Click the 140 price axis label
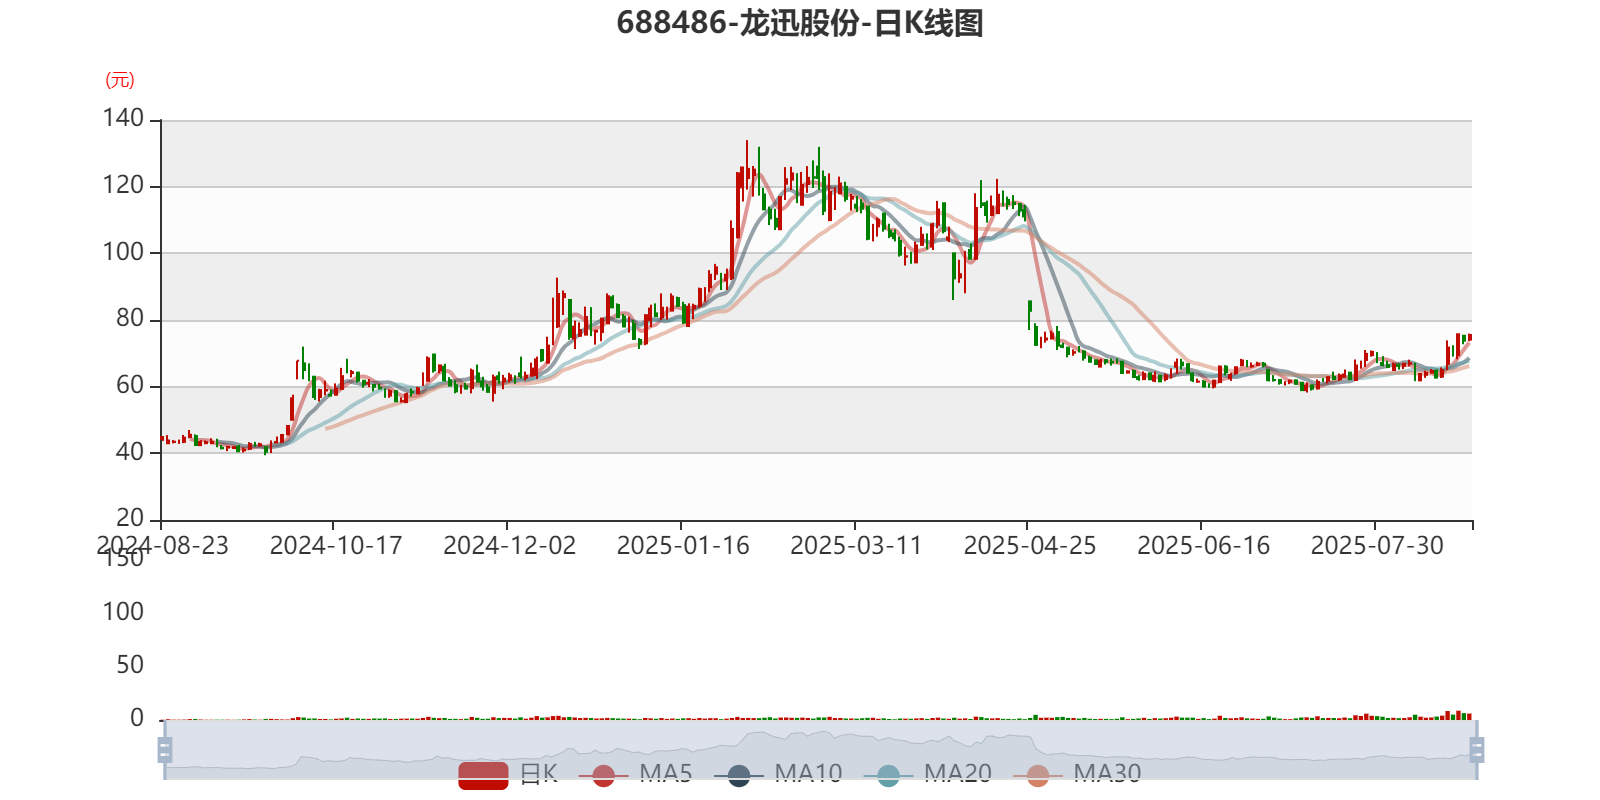 pos(123,119)
